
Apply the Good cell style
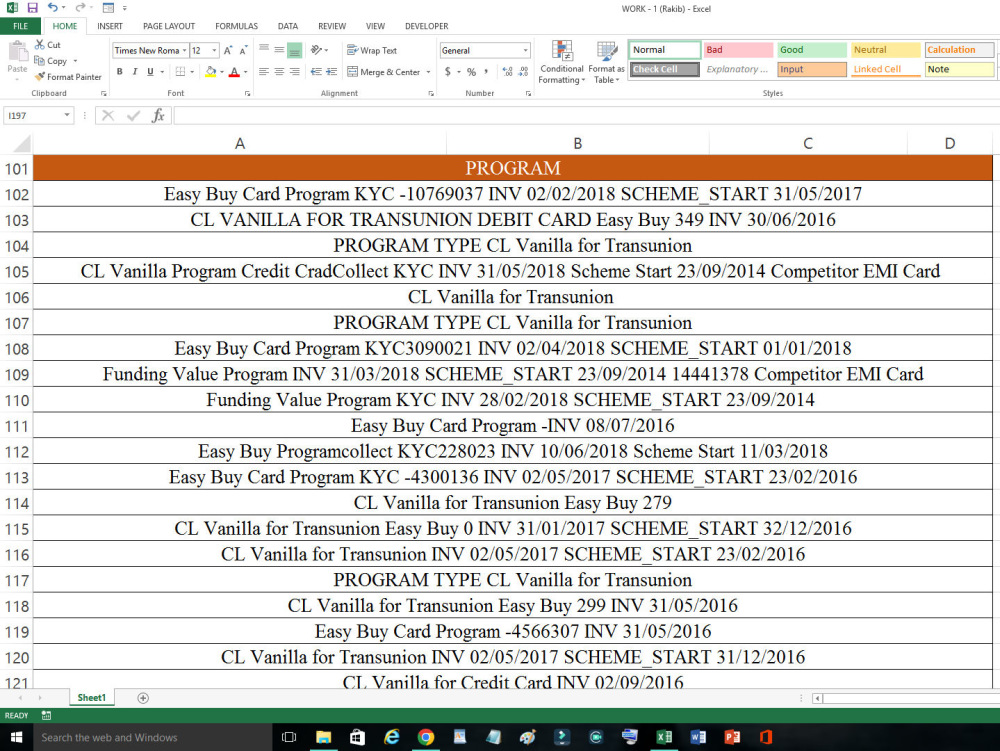coord(812,50)
